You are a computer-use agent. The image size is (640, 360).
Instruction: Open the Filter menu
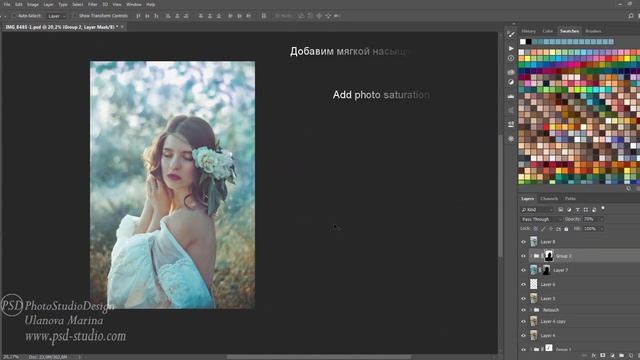(93, 4)
